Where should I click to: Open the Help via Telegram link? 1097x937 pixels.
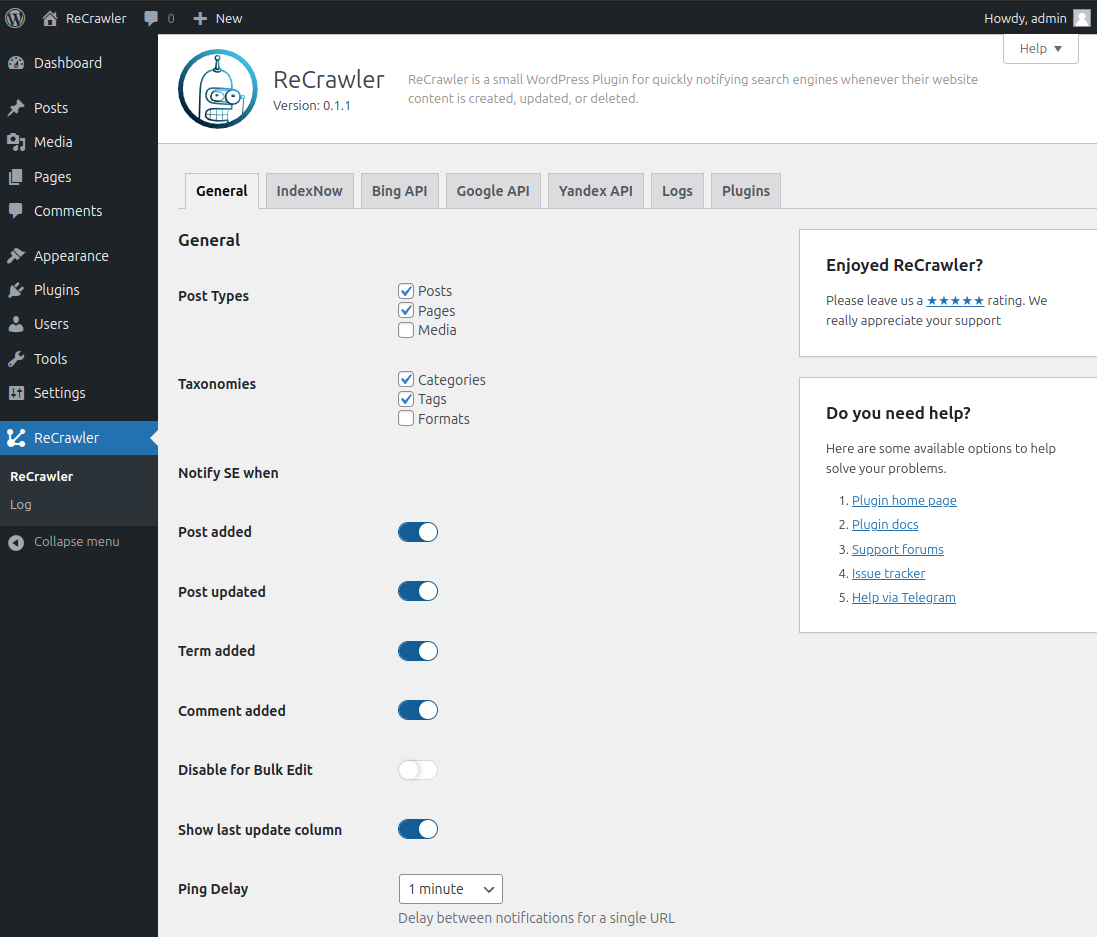[904, 597]
